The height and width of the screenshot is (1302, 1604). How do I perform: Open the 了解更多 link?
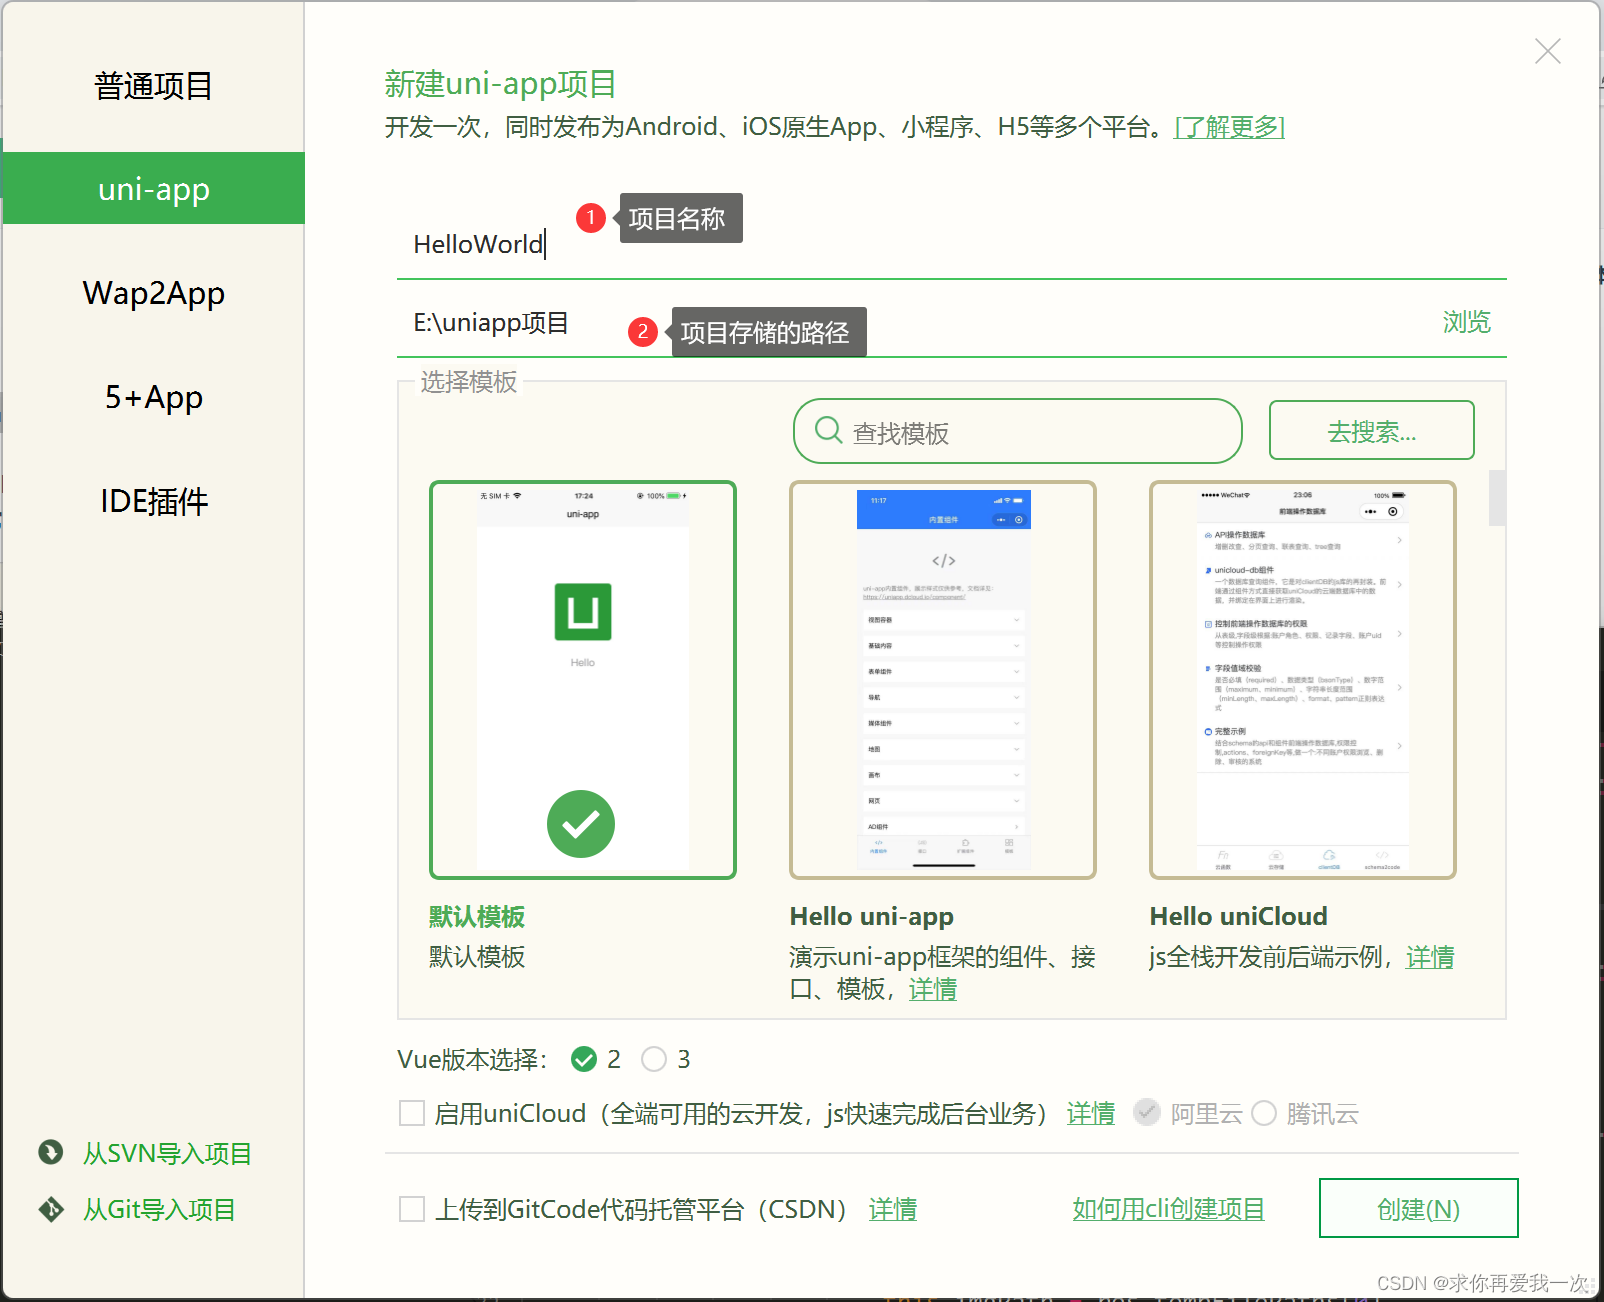1228,127
